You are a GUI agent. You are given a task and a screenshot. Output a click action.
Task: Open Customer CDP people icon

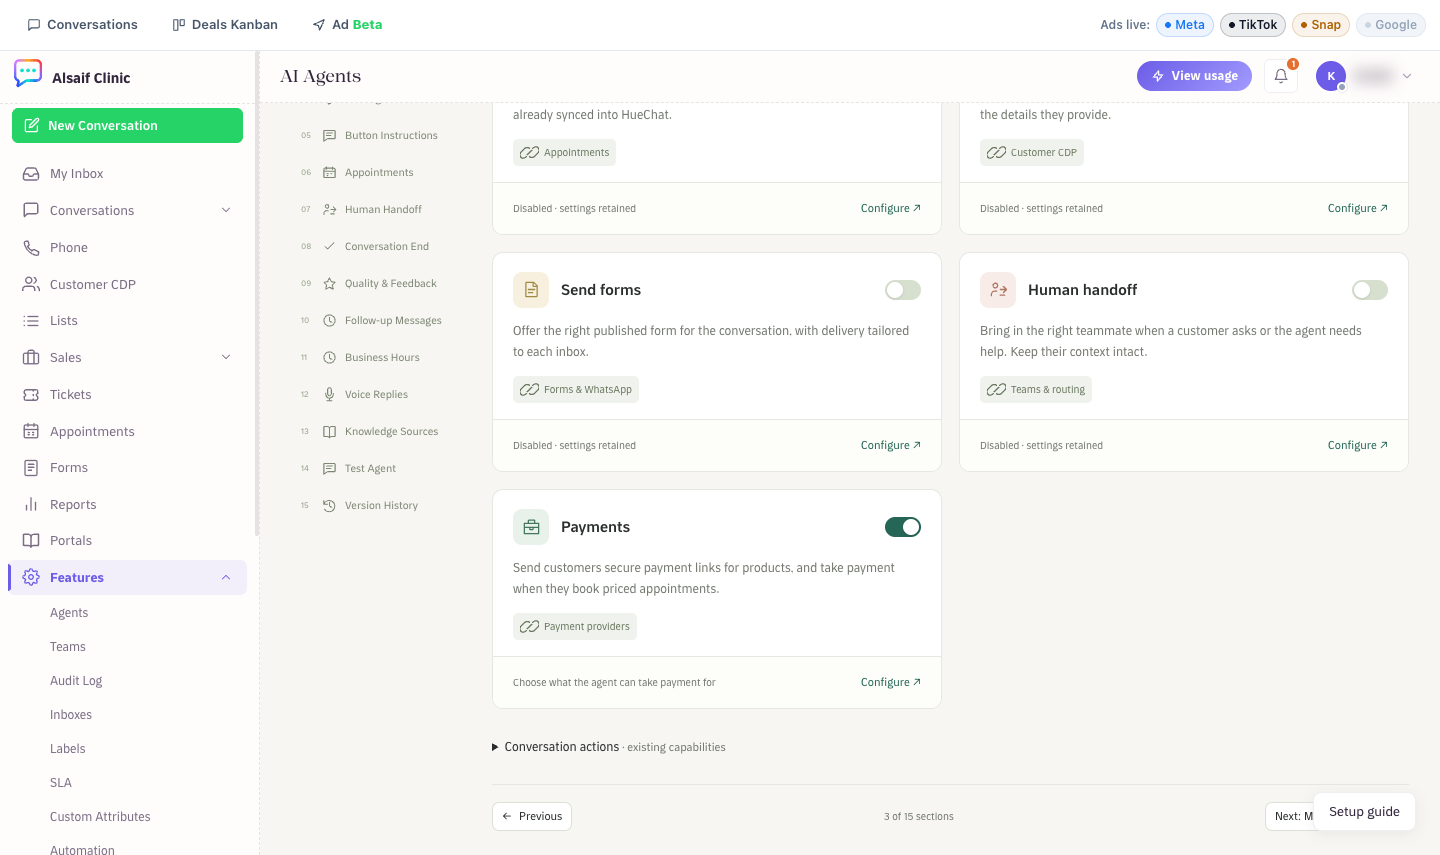[x=31, y=285]
